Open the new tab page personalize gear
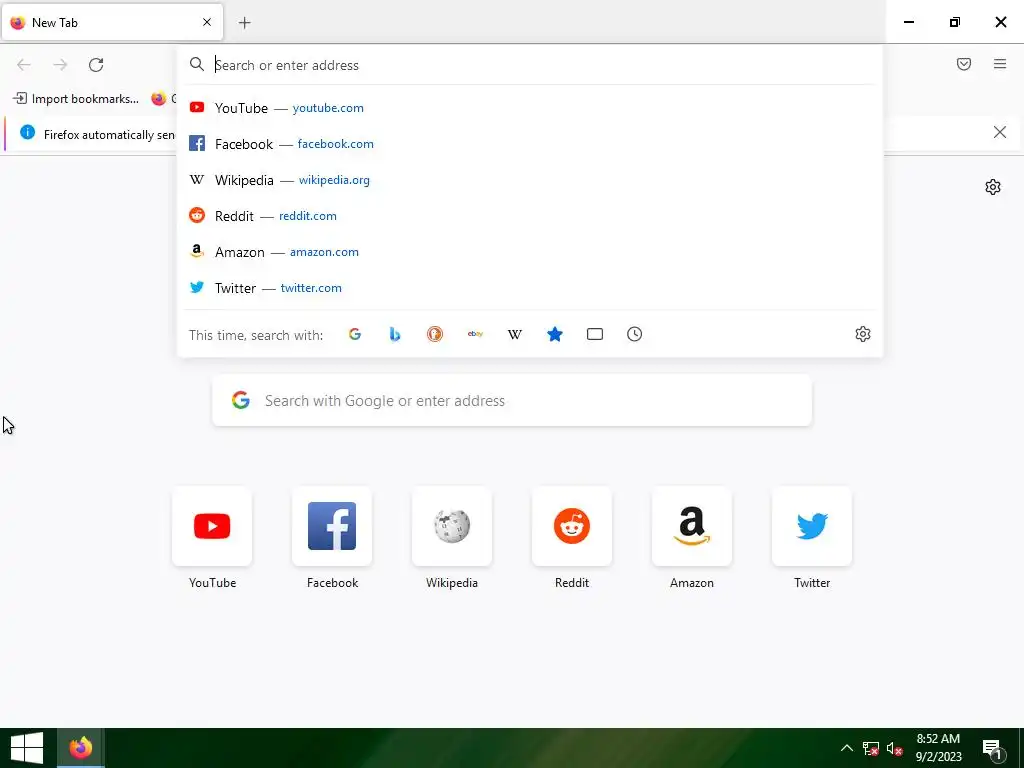1024x768 pixels. (x=993, y=187)
